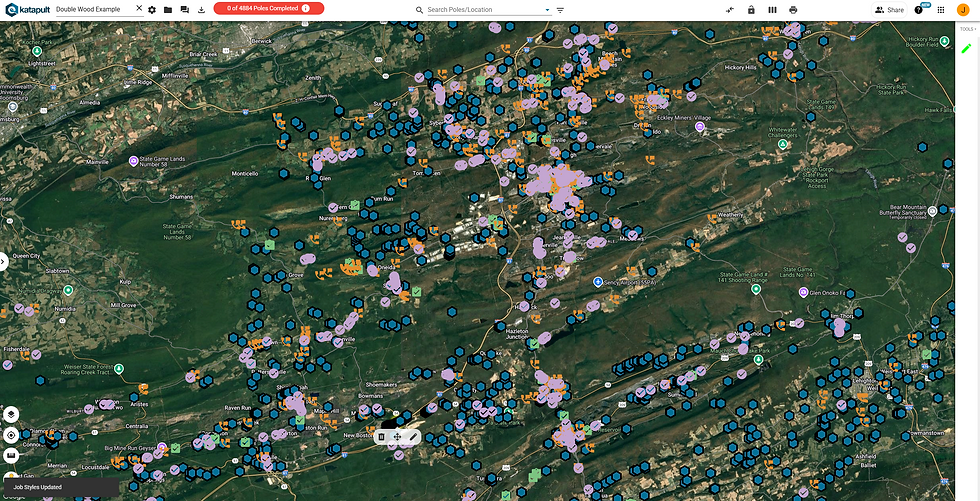Viewport: 980px width, 501px height.
Task: Expand the search type dropdown arrow
Action: point(548,10)
